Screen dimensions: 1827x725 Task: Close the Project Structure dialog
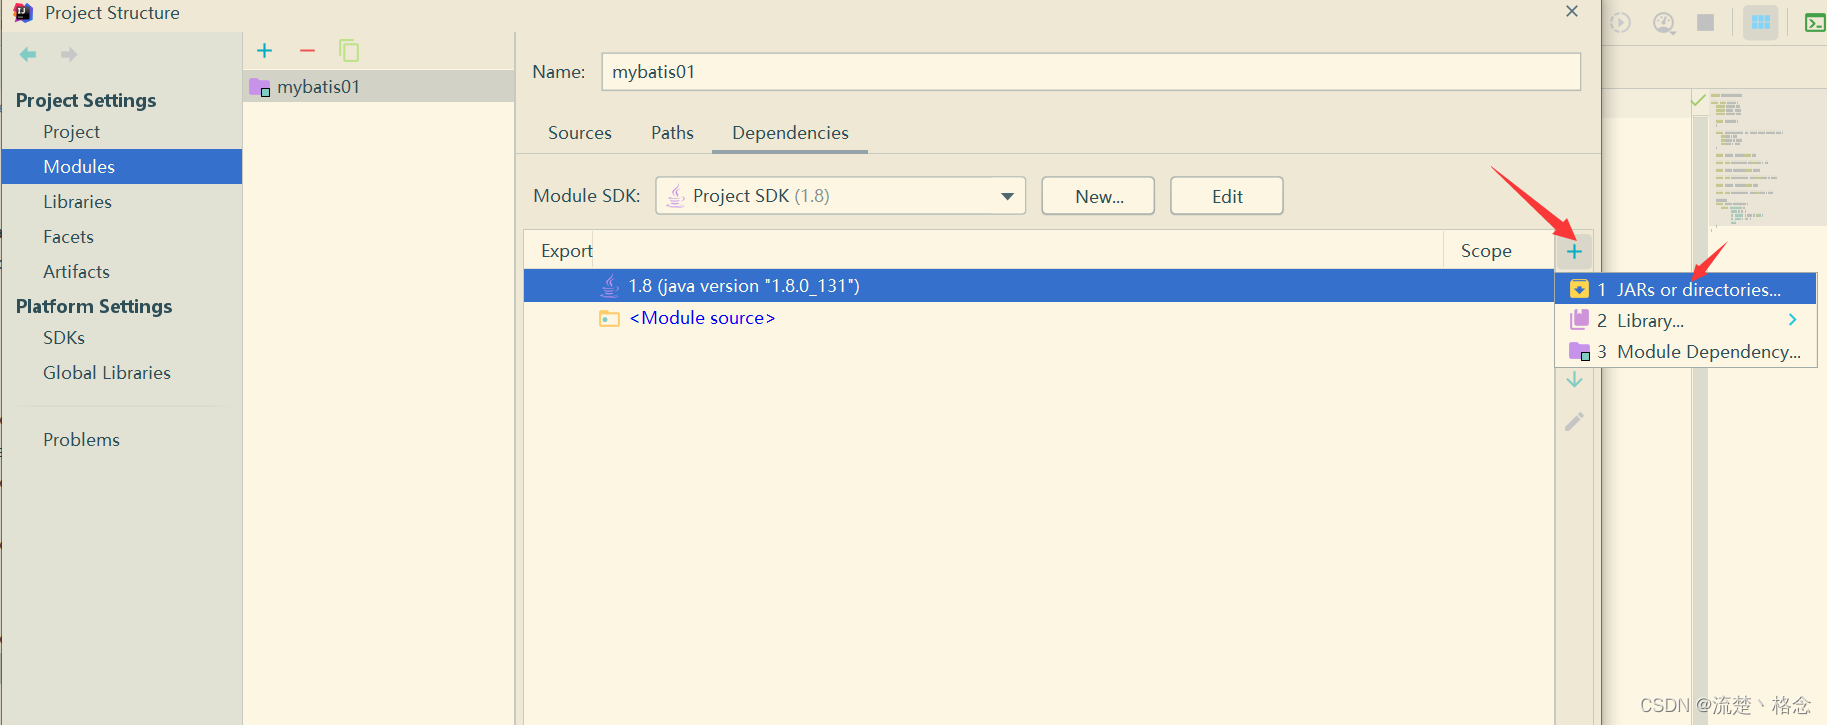pyautogui.click(x=1572, y=11)
